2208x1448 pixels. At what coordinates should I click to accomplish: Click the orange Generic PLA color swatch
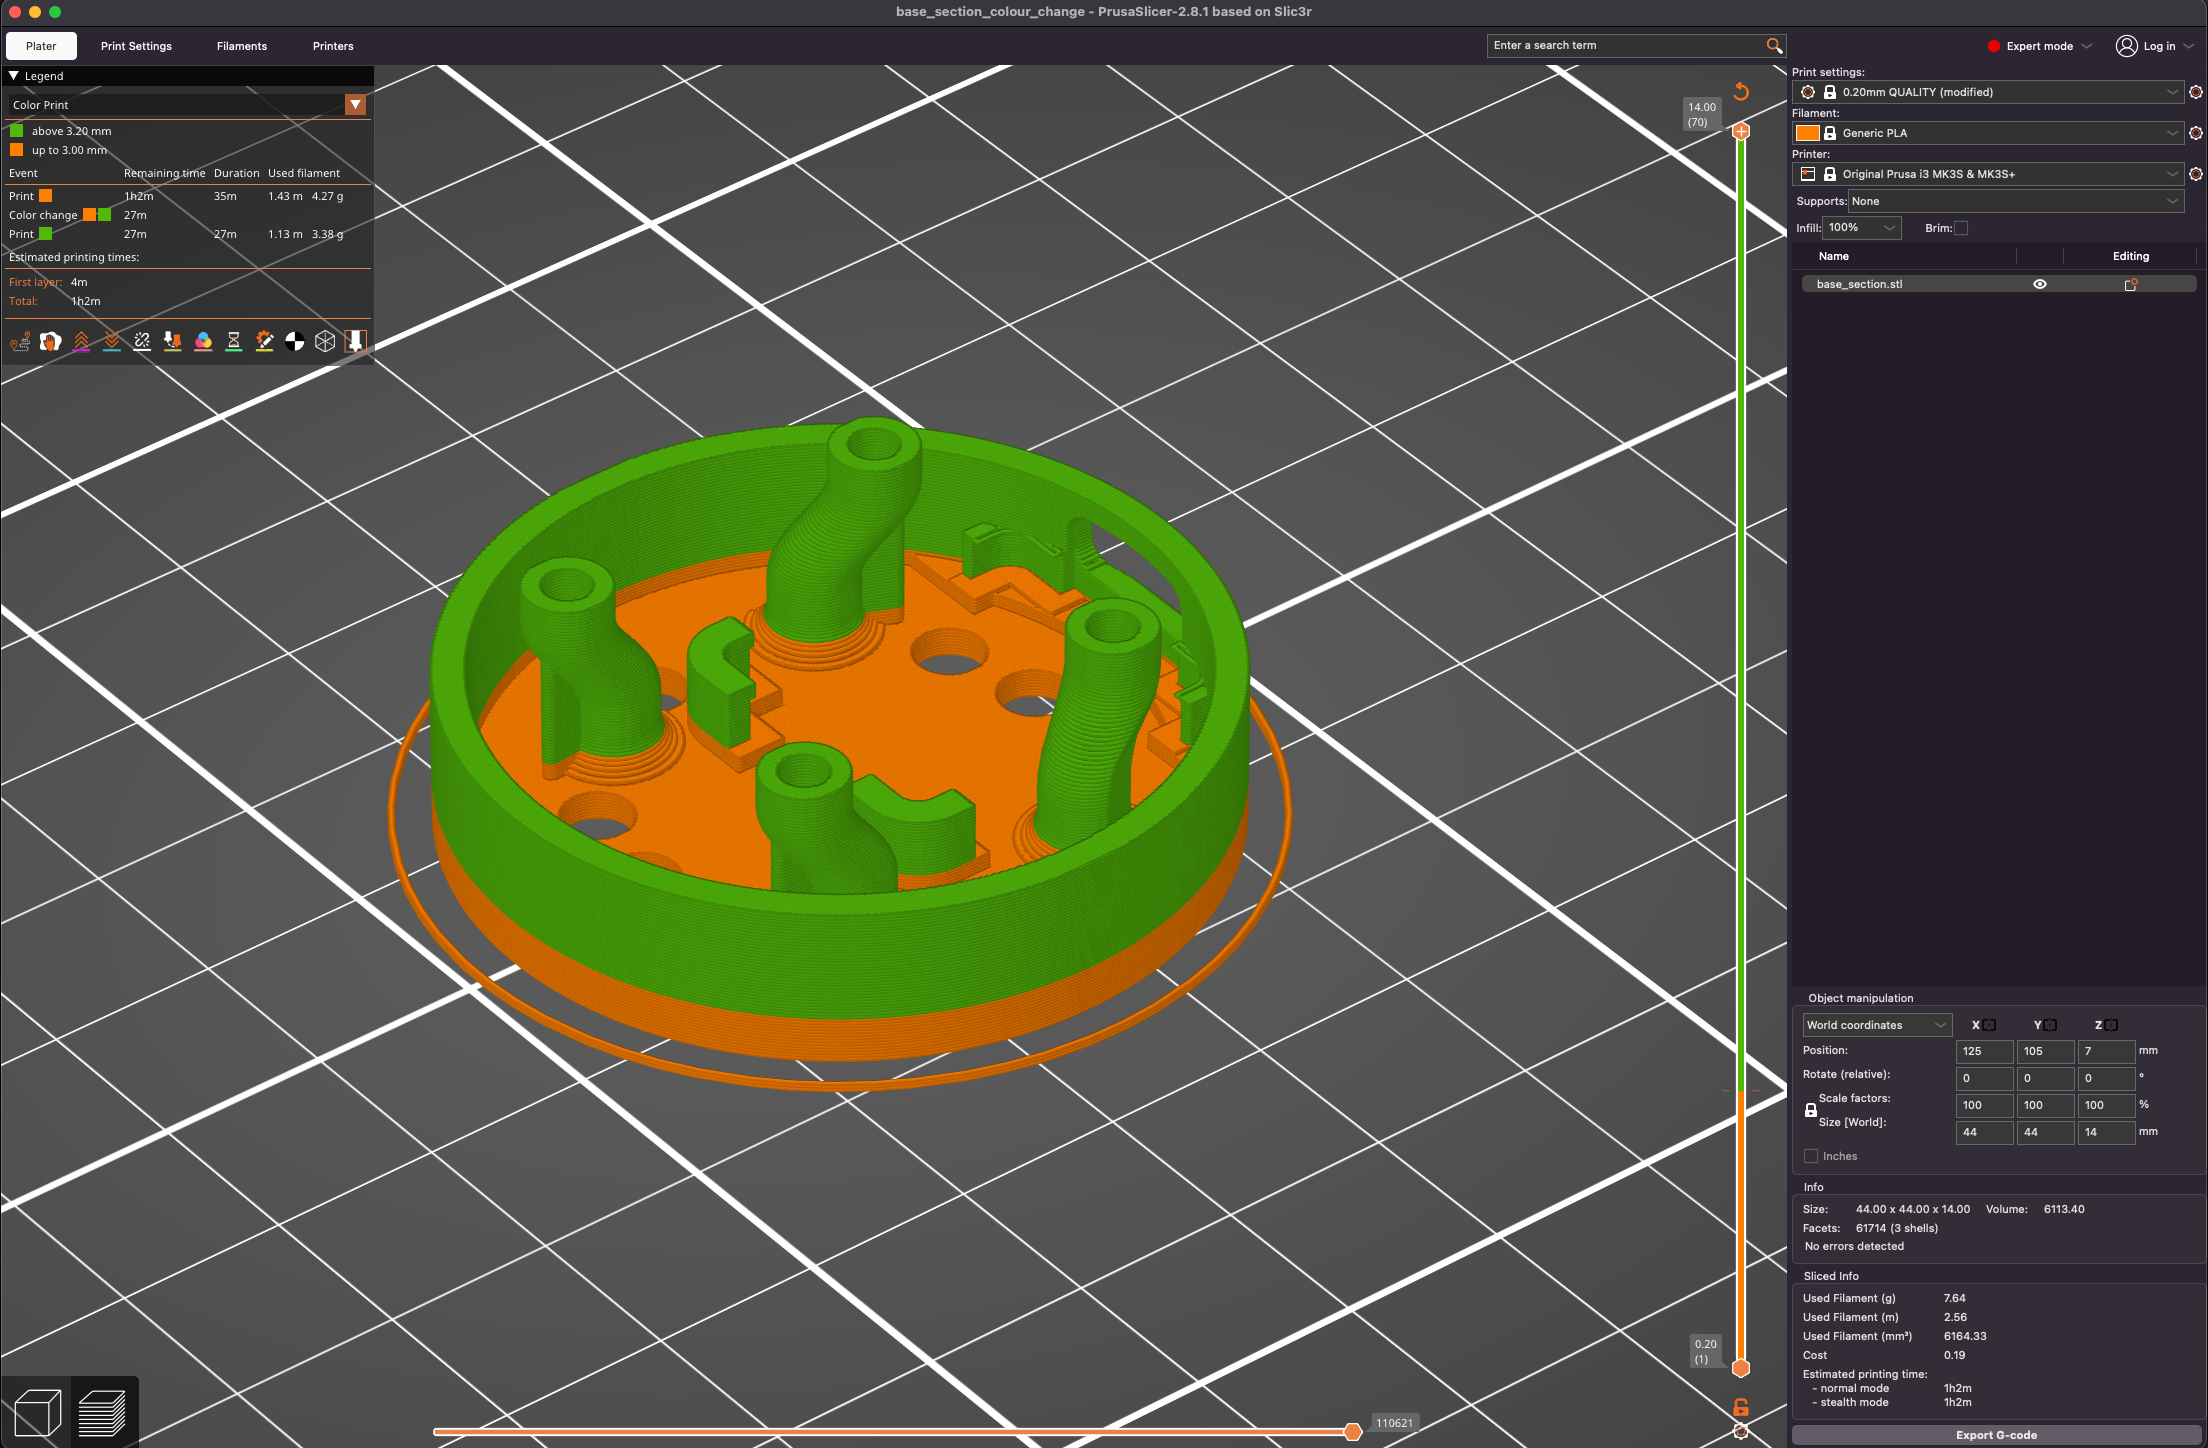pyautogui.click(x=1809, y=132)
